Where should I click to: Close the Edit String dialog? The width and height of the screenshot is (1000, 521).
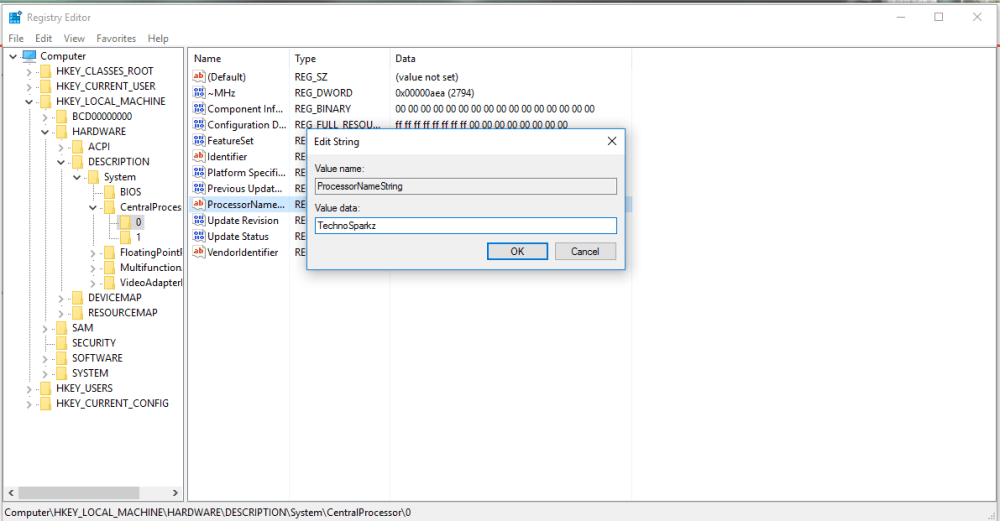(x=611, y=141)
